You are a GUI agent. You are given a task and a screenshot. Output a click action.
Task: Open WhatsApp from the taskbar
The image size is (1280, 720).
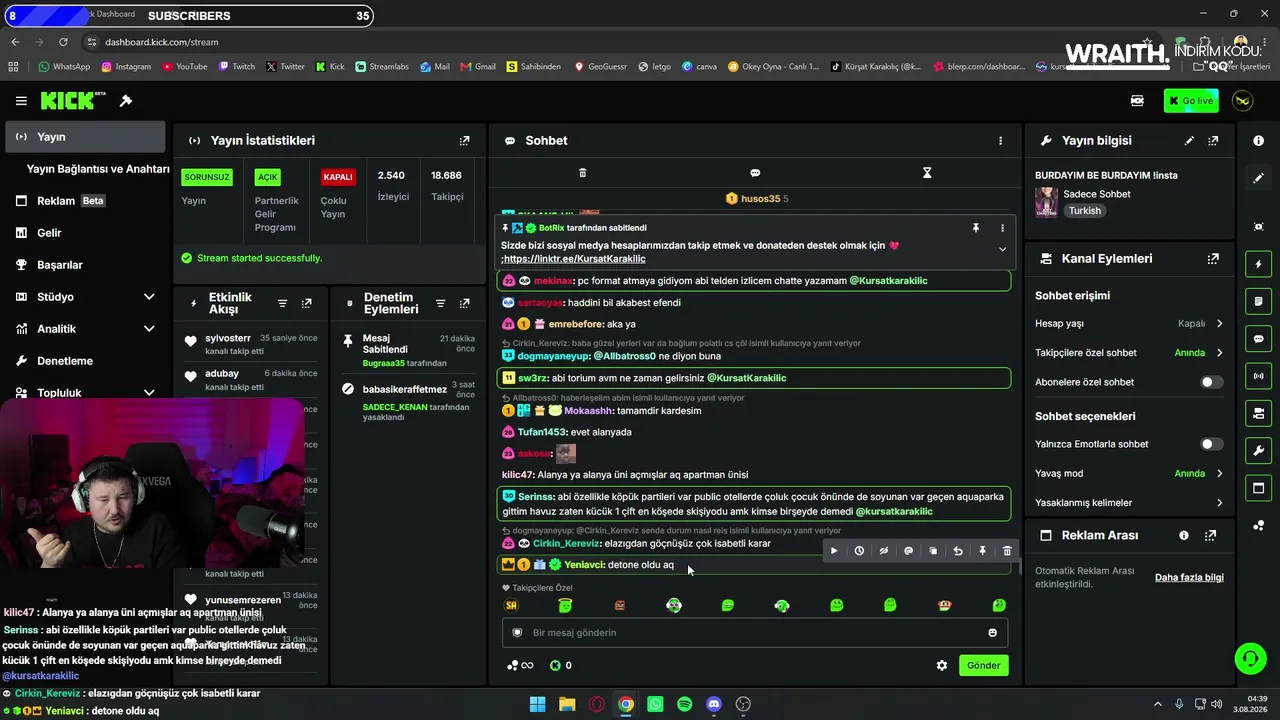pyautogui.click(x=655, y=704)
